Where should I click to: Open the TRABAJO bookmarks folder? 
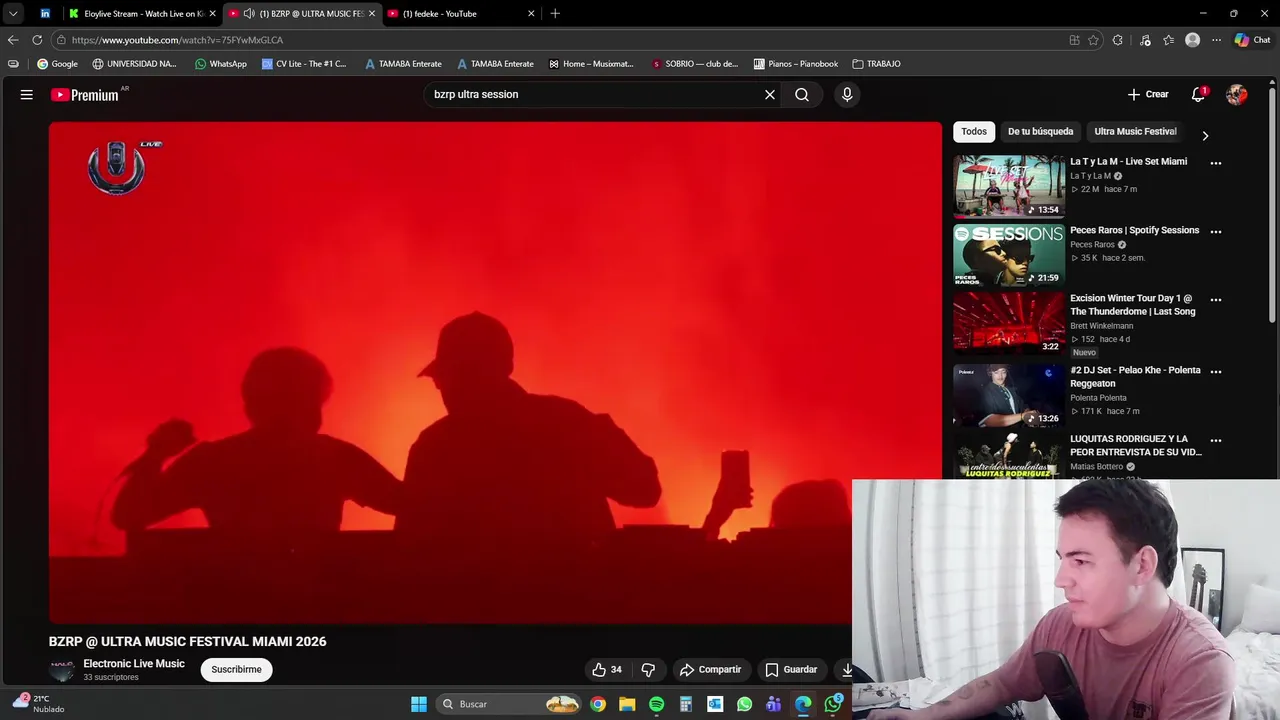tap(877, 64)
